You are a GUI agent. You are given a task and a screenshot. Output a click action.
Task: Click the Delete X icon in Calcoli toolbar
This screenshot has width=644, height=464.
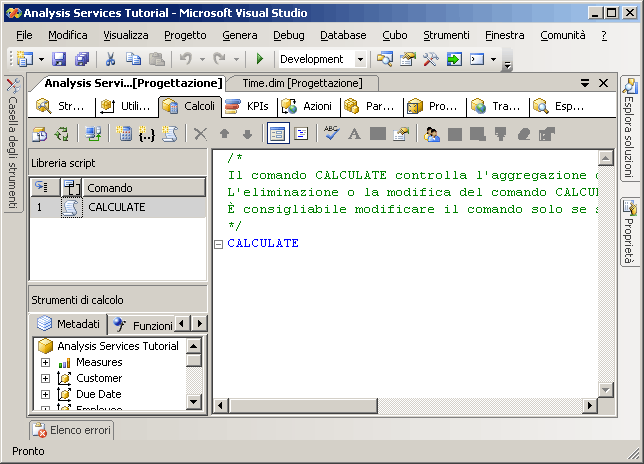(x=200, y=134)
